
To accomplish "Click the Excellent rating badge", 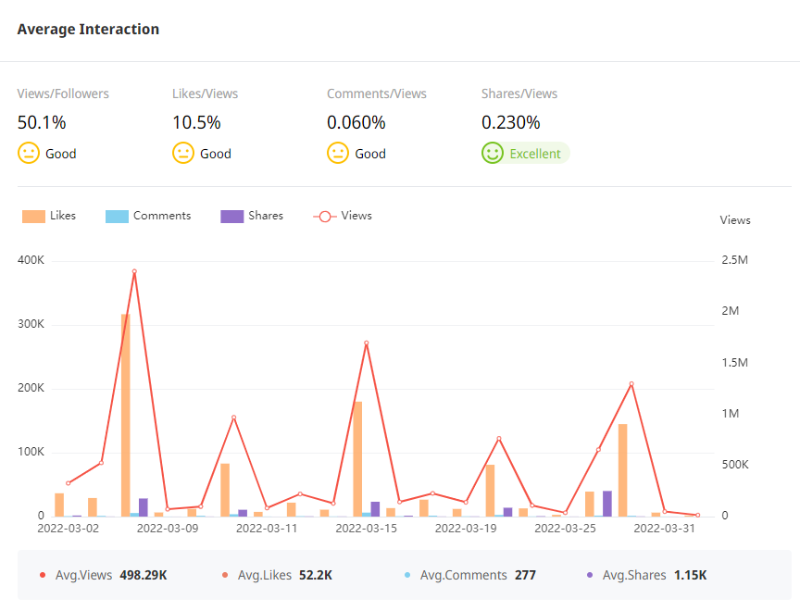I will [x=525, y=154].
